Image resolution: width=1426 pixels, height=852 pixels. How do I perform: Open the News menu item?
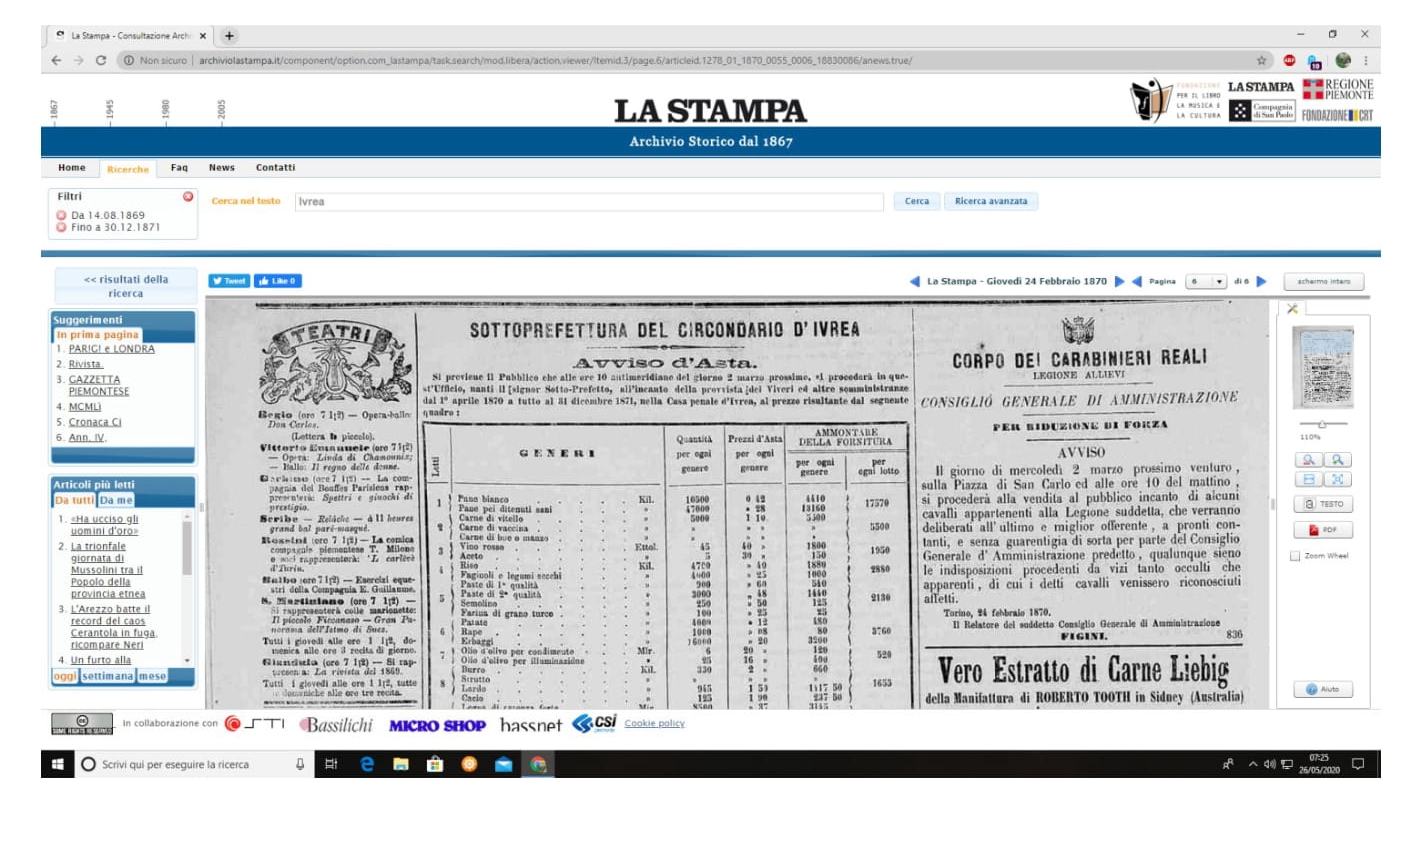[222, 168]
